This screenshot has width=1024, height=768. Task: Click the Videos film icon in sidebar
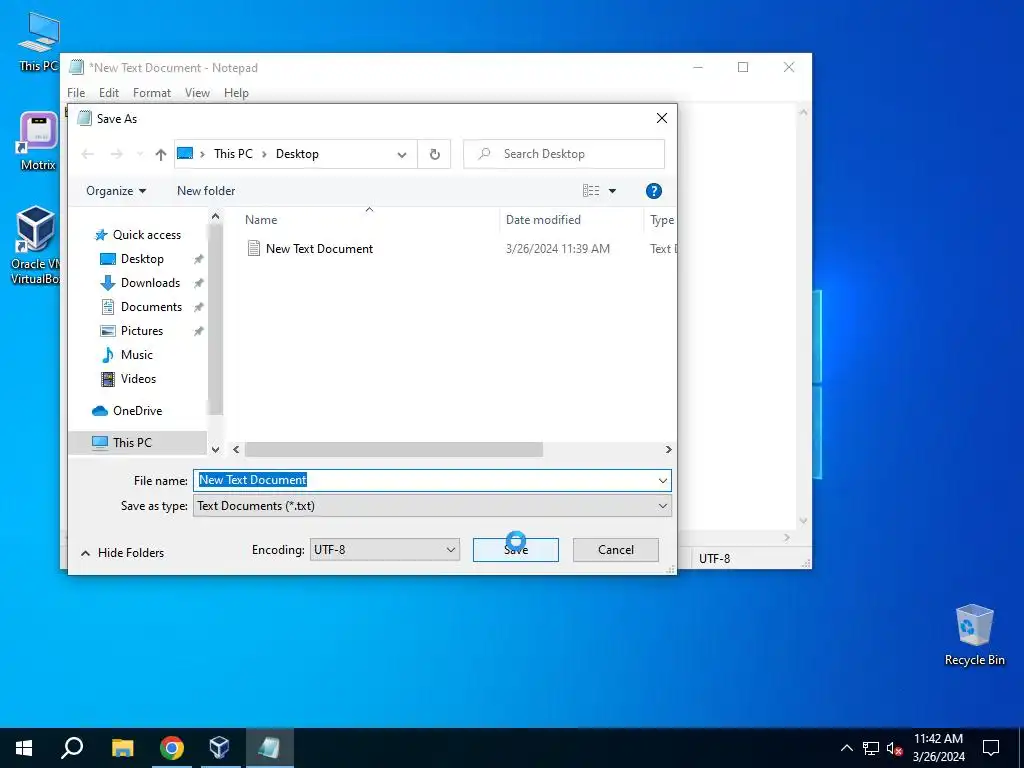pyautogui.click(x=108, y=379)
